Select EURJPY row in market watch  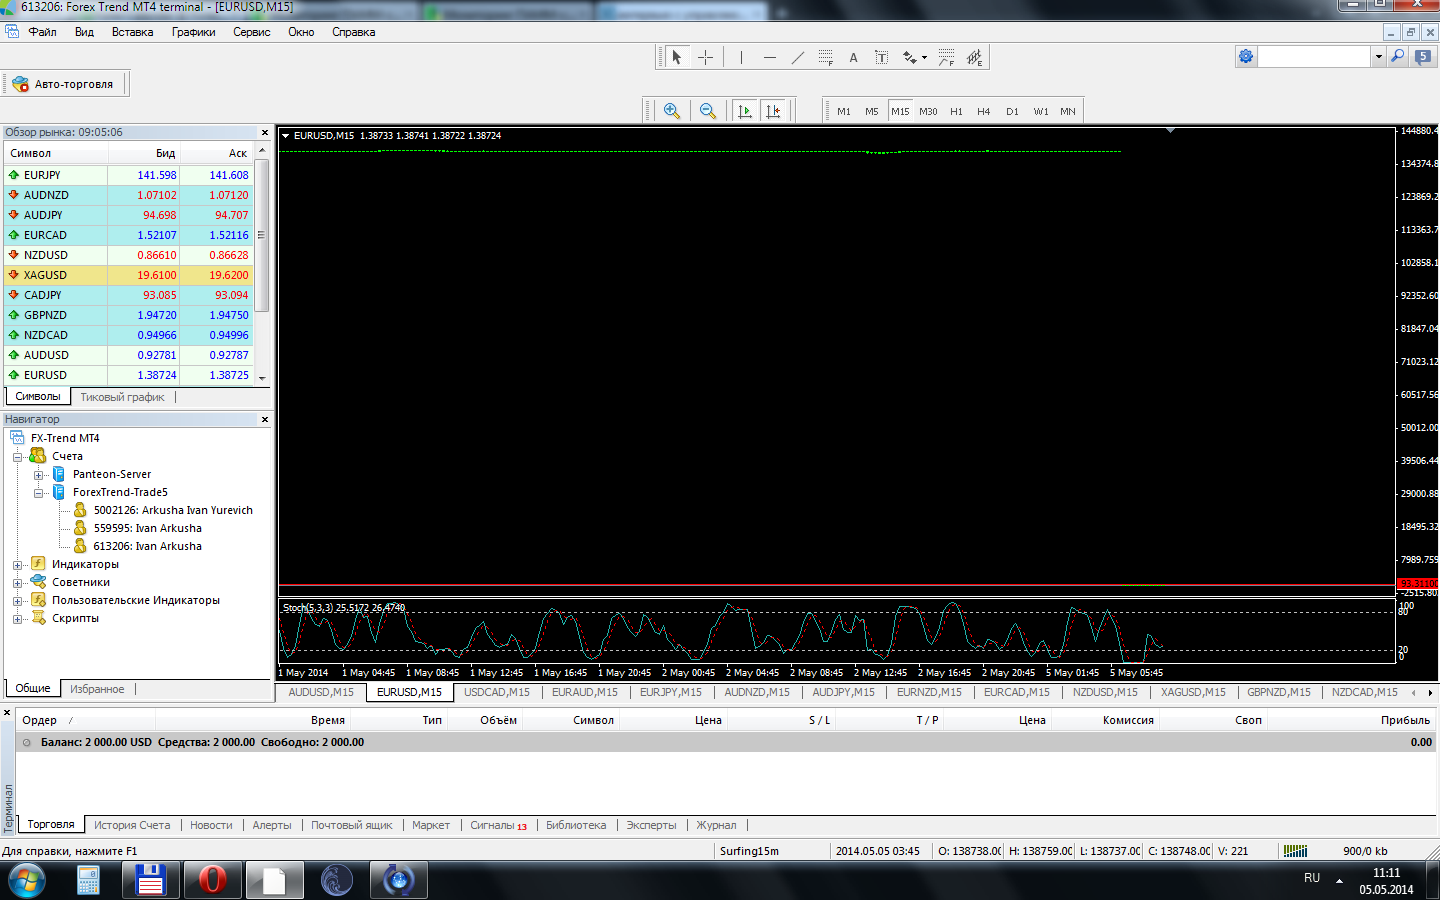[129, 175]
